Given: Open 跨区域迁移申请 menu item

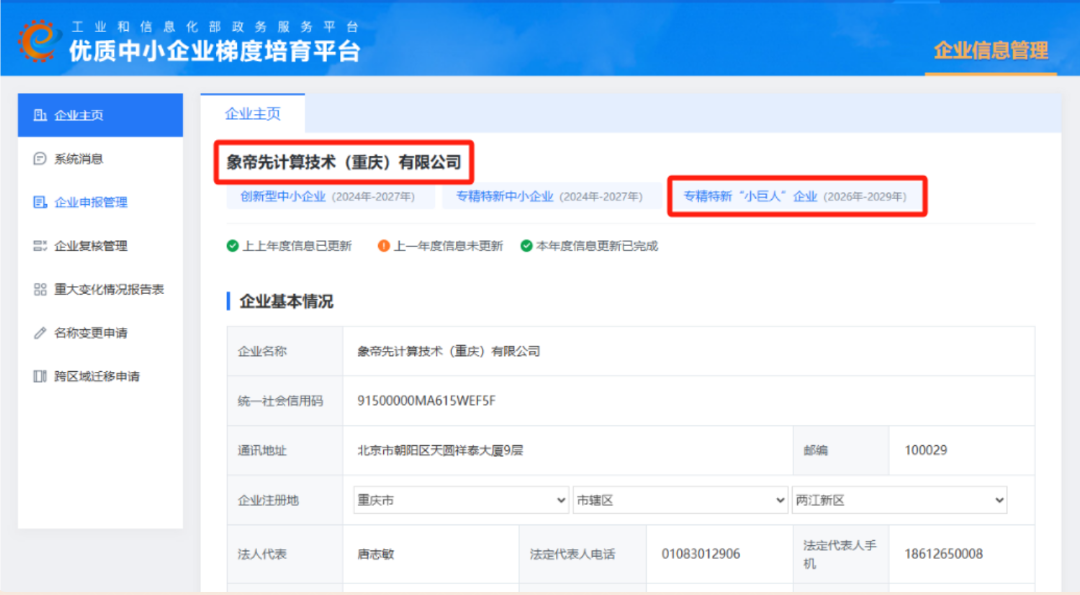Looking at the screenshot, I should [x=101, y=376].
